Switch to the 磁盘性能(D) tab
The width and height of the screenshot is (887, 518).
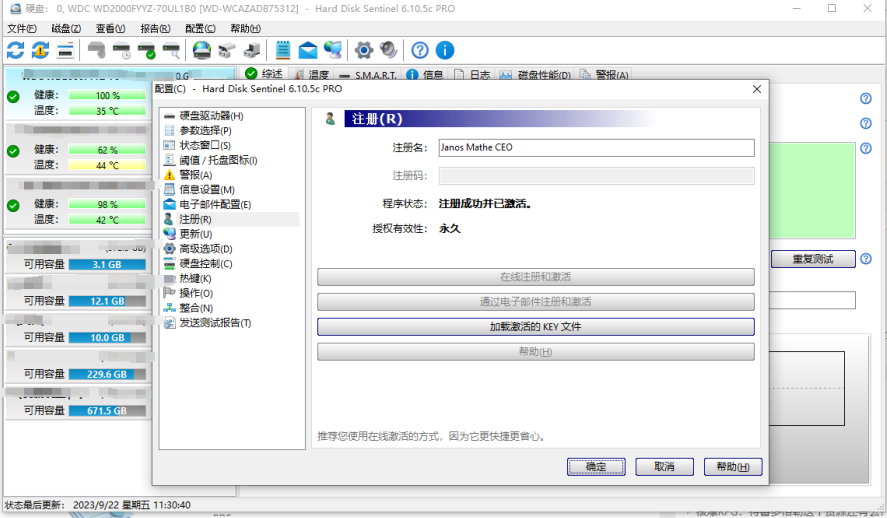tap(536, 75)
